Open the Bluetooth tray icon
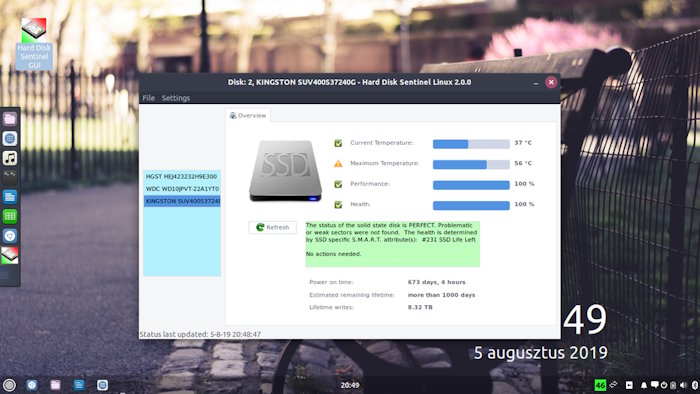 [695, 385]
